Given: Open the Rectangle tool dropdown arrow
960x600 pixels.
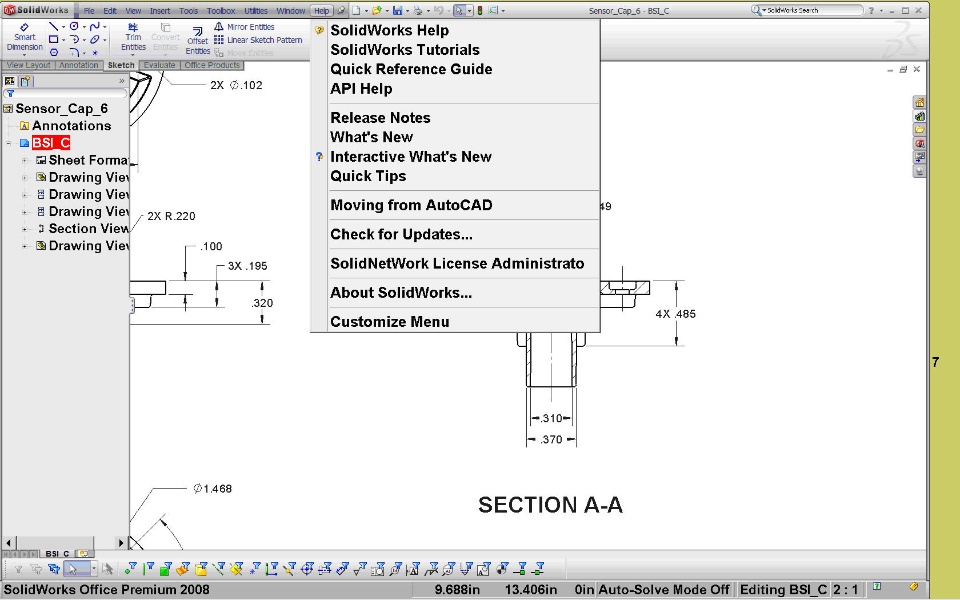Looking at the screenshot, I should point(63,40).
